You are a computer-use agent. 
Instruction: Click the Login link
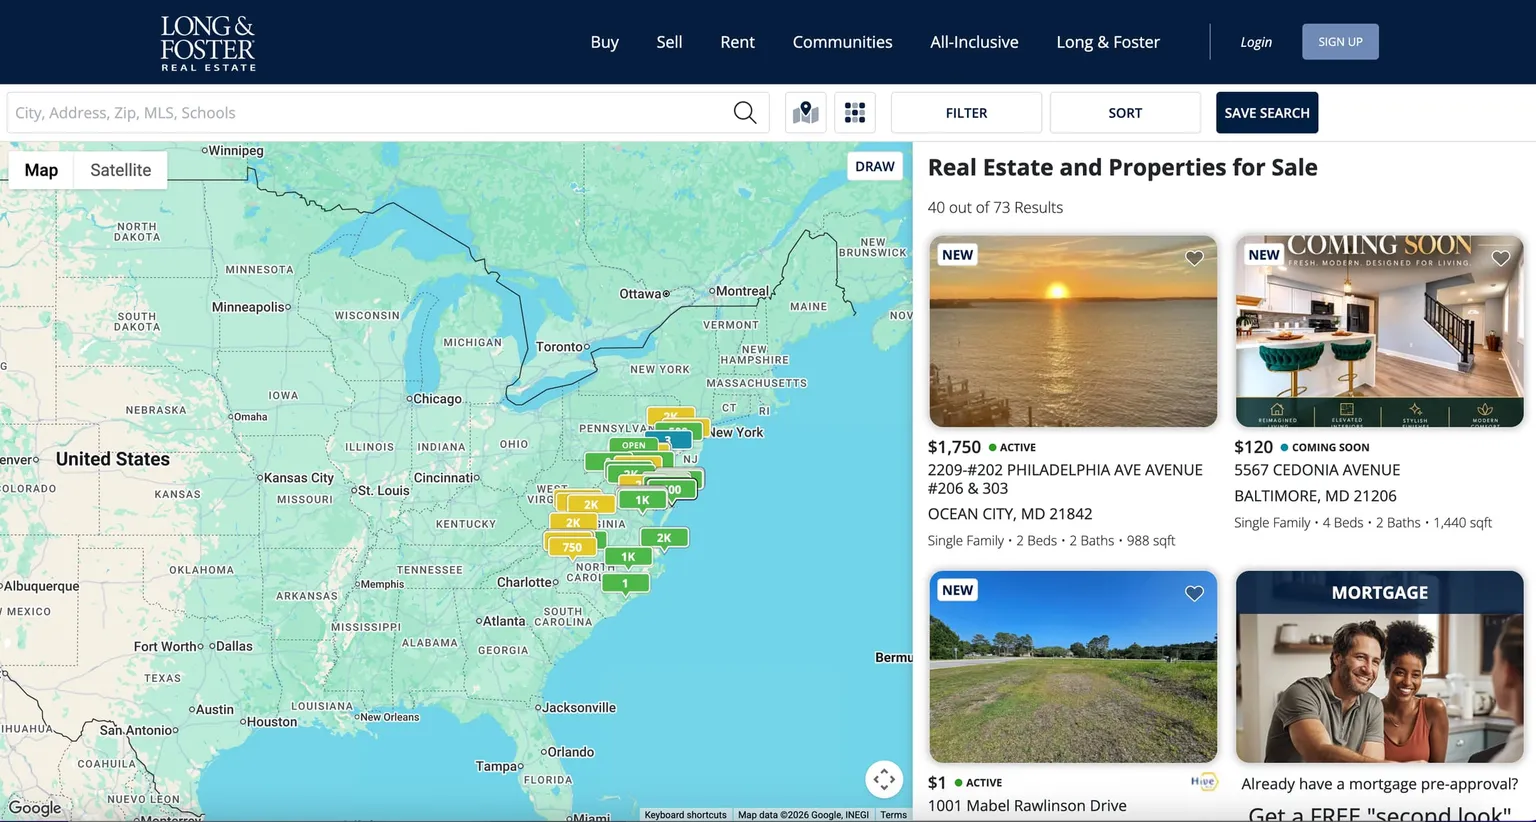coord(1256,42)
